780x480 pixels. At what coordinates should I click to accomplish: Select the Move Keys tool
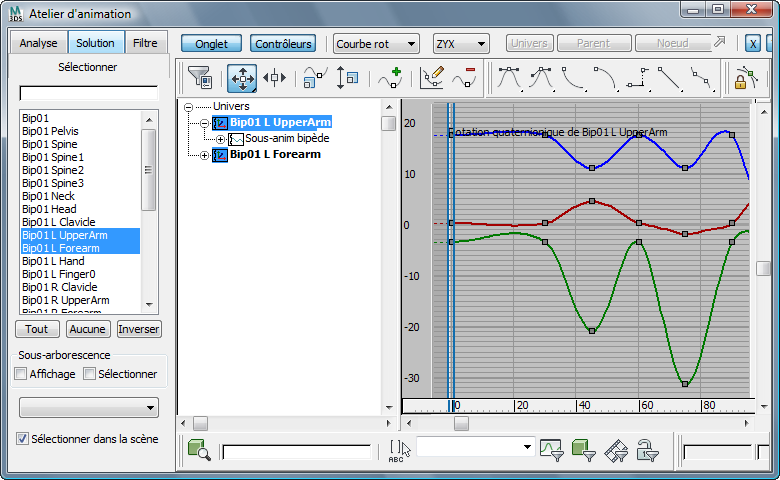242,78
